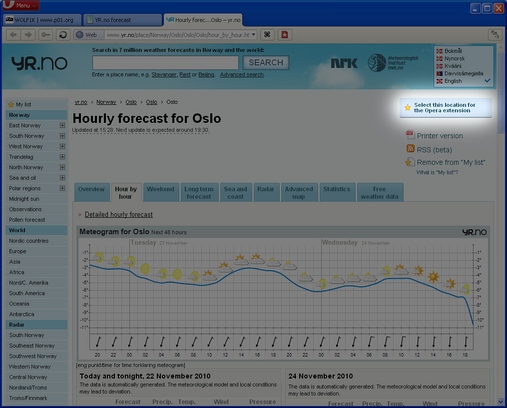Click yr.no breadcrumb link
The width and height of the screenshot is (507, 408).
[81, 102]
